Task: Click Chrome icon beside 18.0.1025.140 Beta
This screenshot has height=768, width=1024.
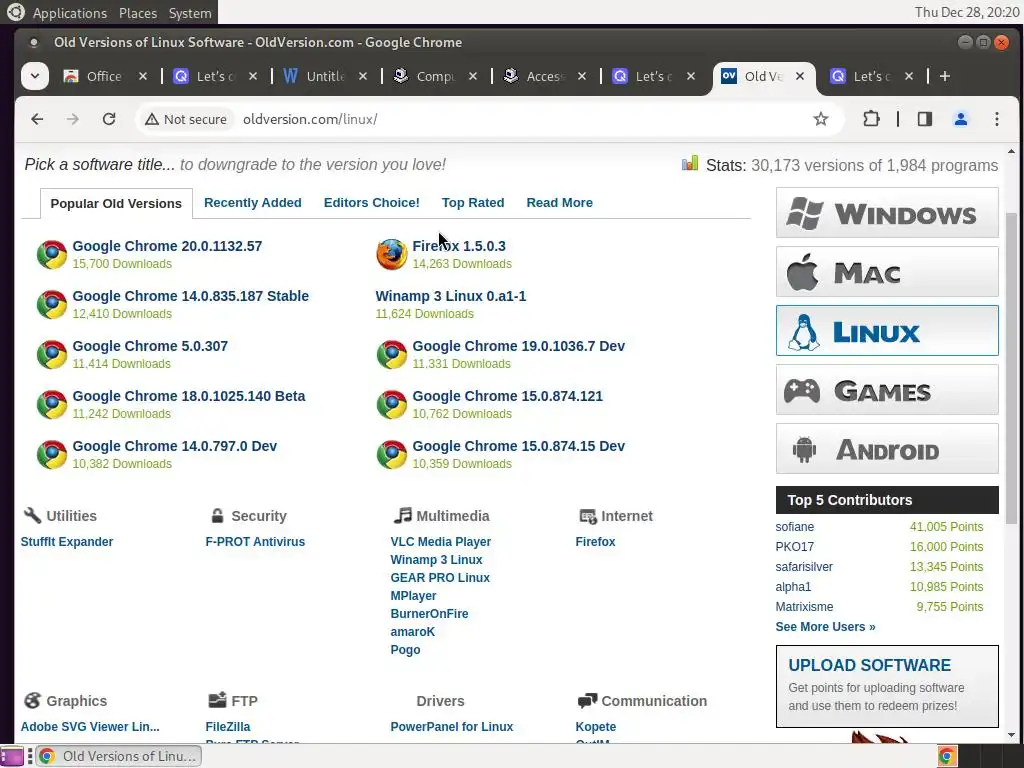Action: [52, 405]
